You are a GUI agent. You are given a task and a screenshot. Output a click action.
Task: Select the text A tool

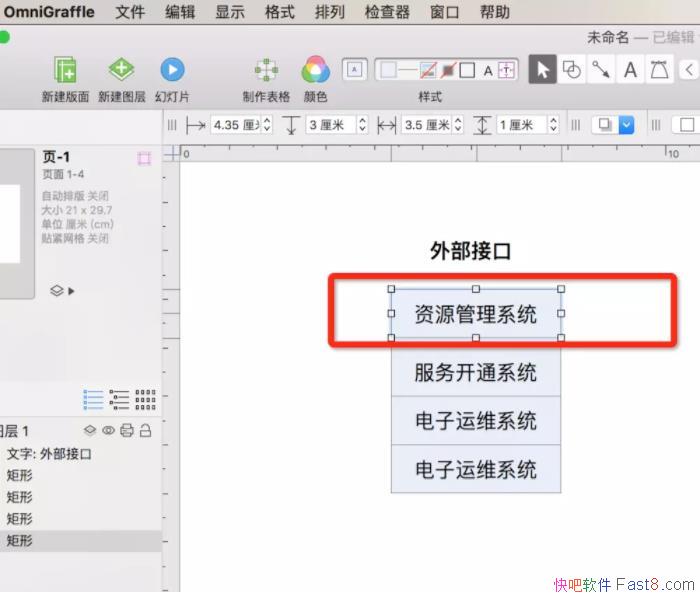click(x=630, y=70)
